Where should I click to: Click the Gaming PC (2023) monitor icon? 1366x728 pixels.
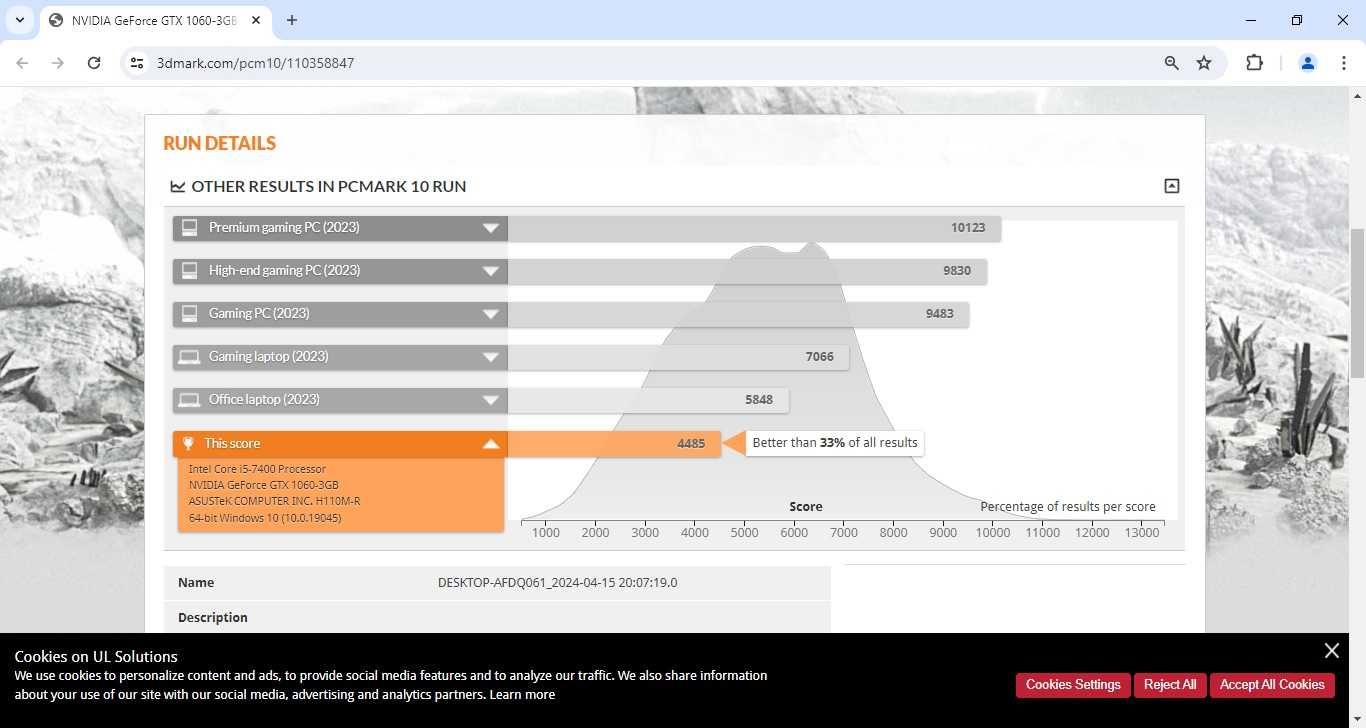click(189, 314)
